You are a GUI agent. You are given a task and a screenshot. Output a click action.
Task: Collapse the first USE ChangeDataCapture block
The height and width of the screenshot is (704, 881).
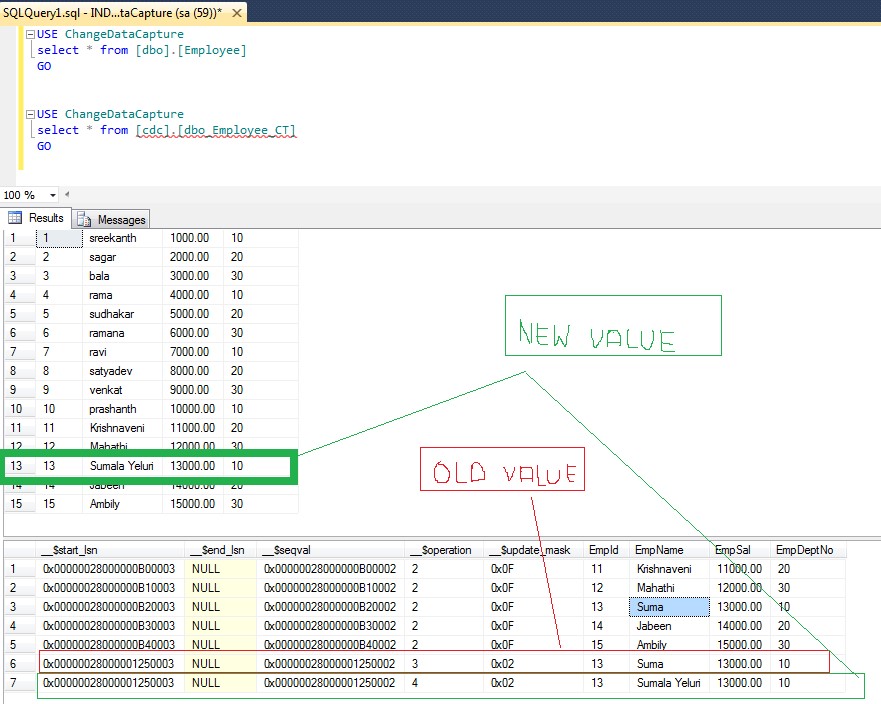(x=29, y=34)
